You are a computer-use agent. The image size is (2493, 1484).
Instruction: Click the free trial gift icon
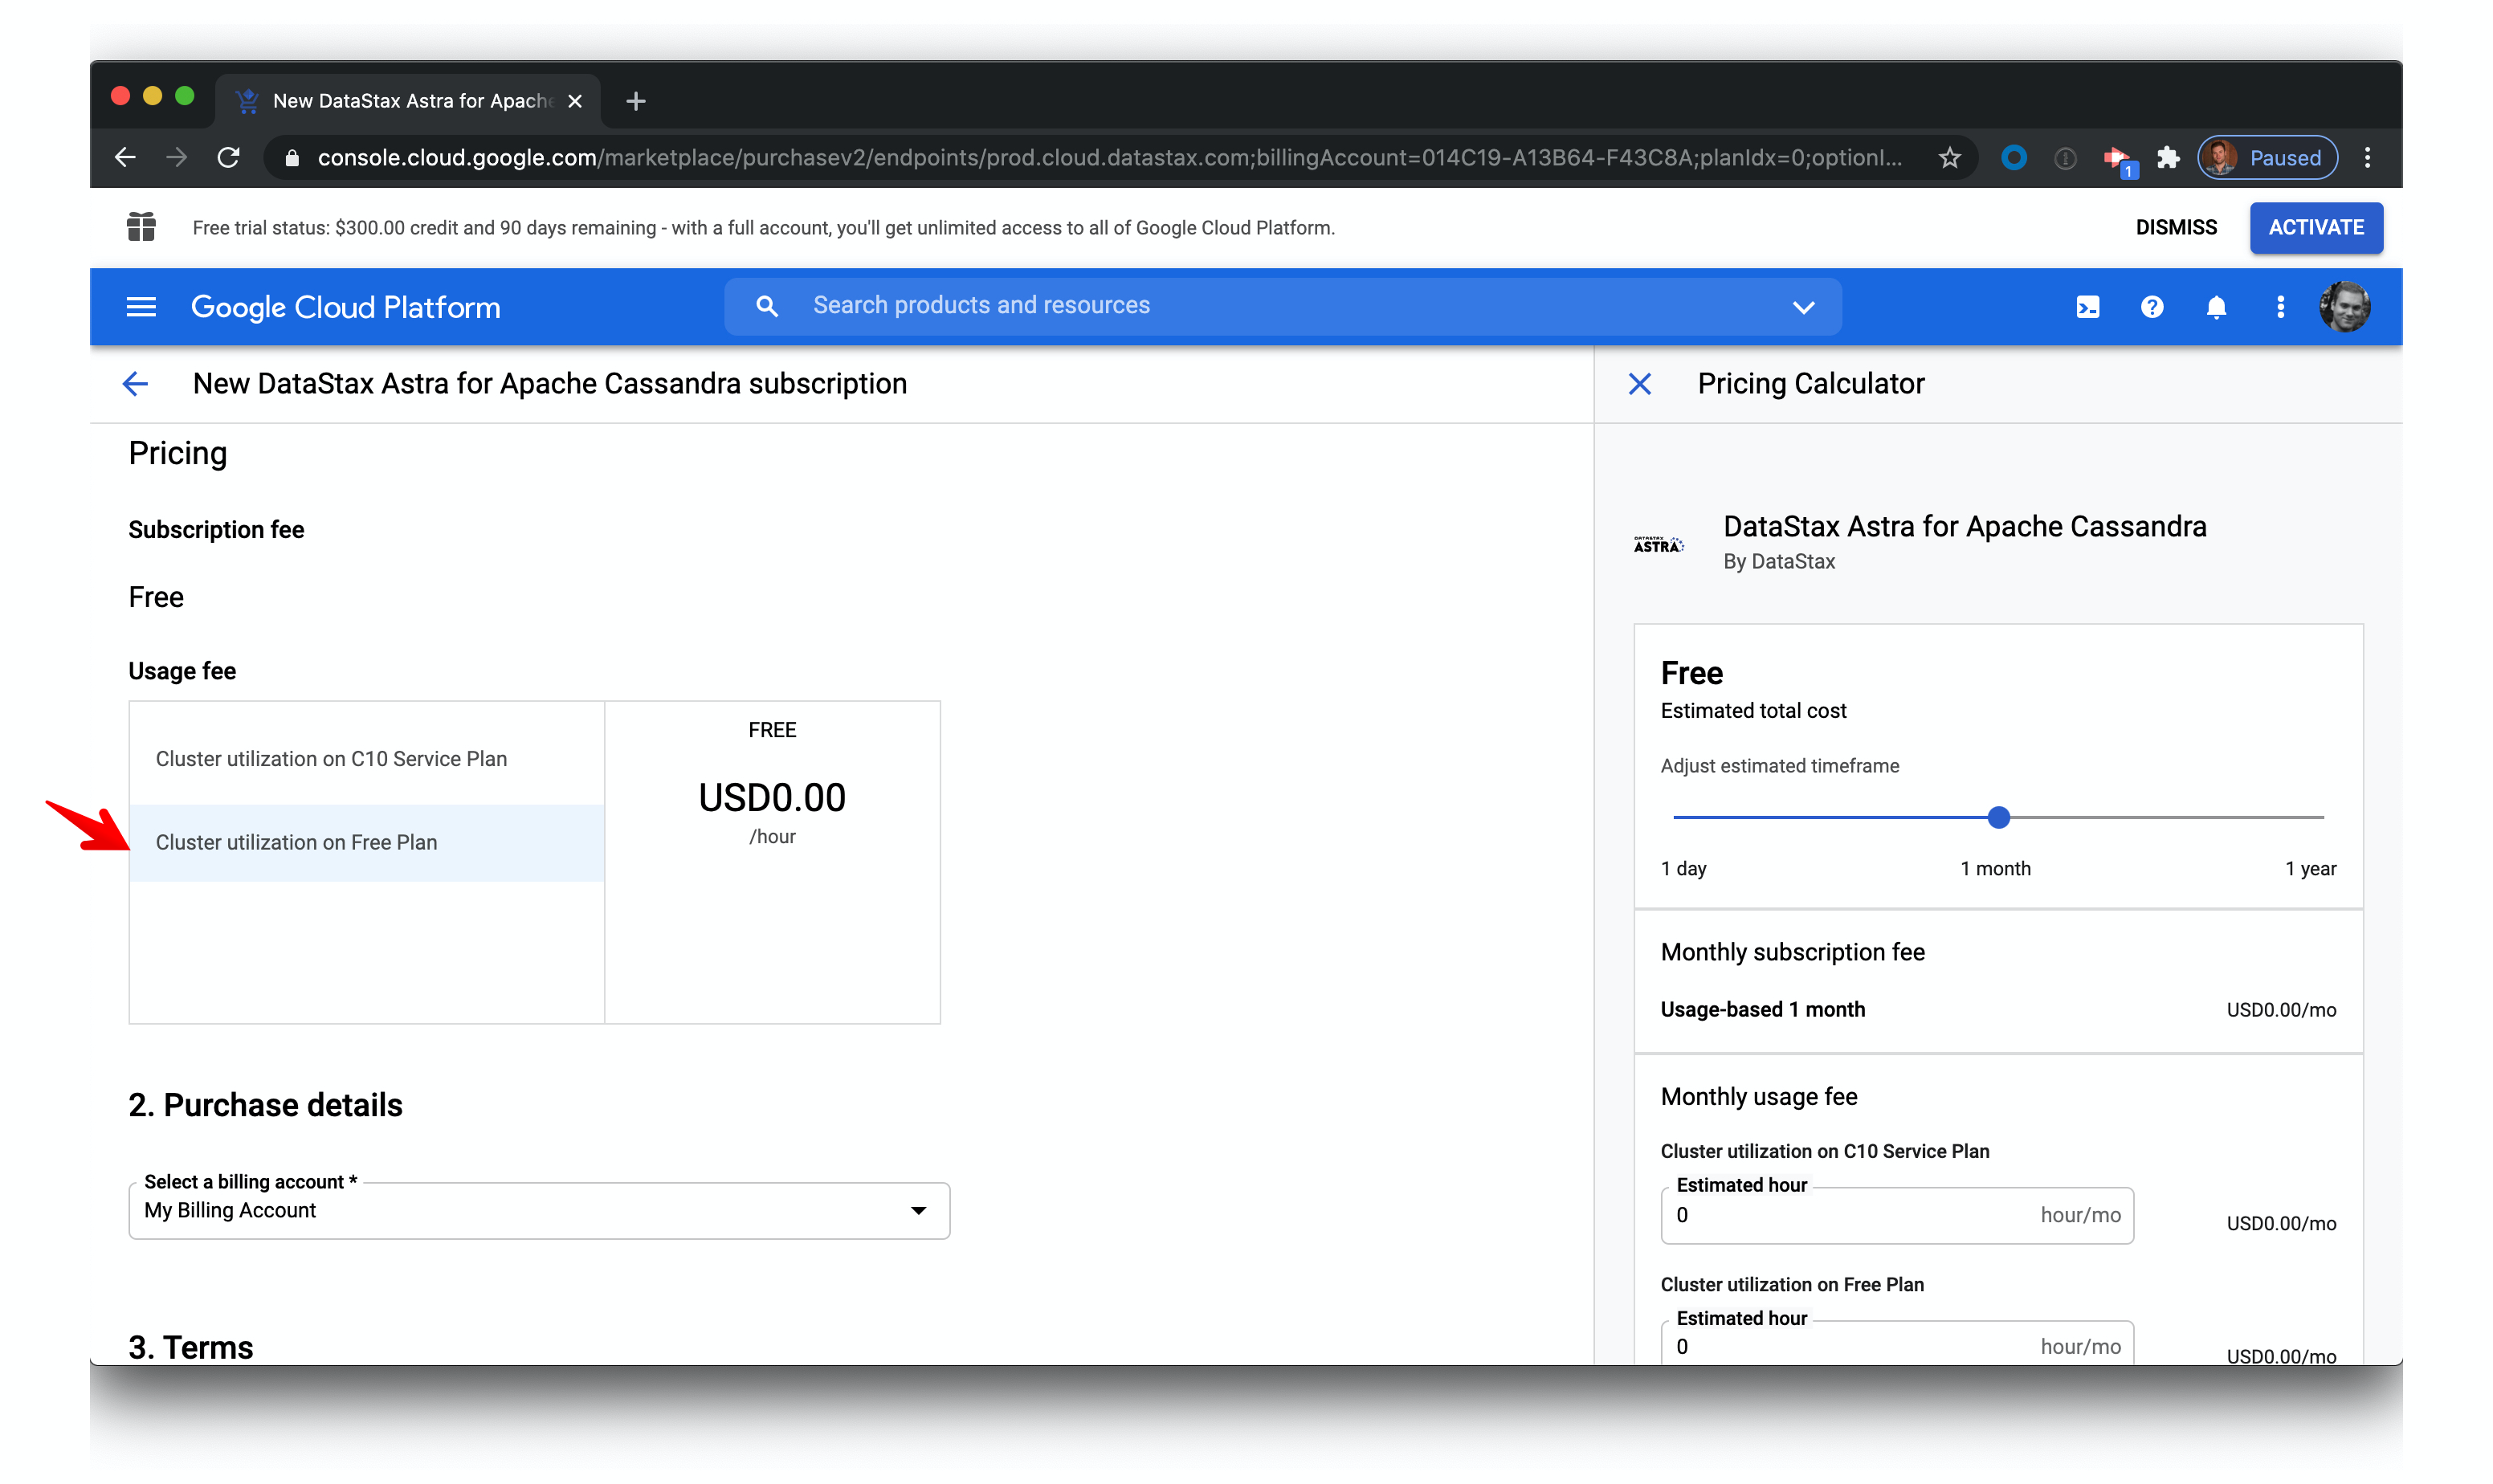click(141, 227)
